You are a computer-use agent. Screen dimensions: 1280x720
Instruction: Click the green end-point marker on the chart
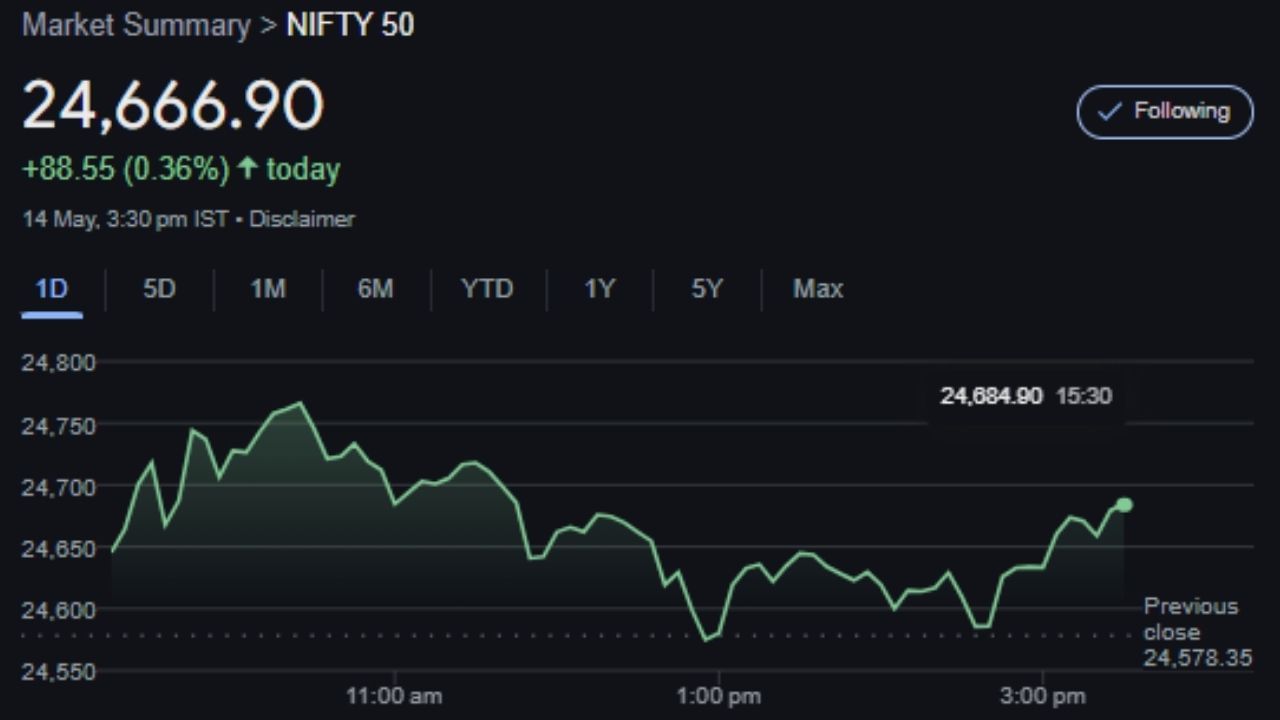click(1124, 505)
